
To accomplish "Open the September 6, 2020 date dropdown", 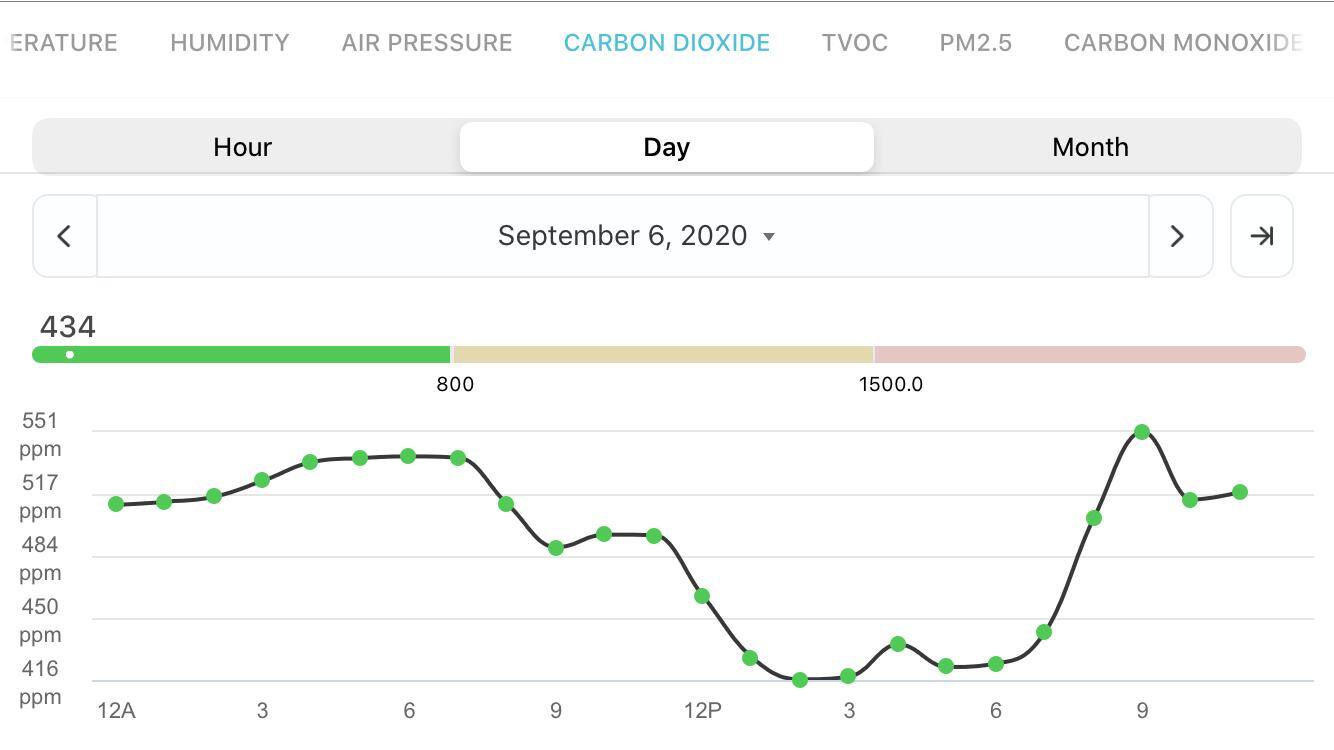I will pyautogui.click(x=636, y=236).
